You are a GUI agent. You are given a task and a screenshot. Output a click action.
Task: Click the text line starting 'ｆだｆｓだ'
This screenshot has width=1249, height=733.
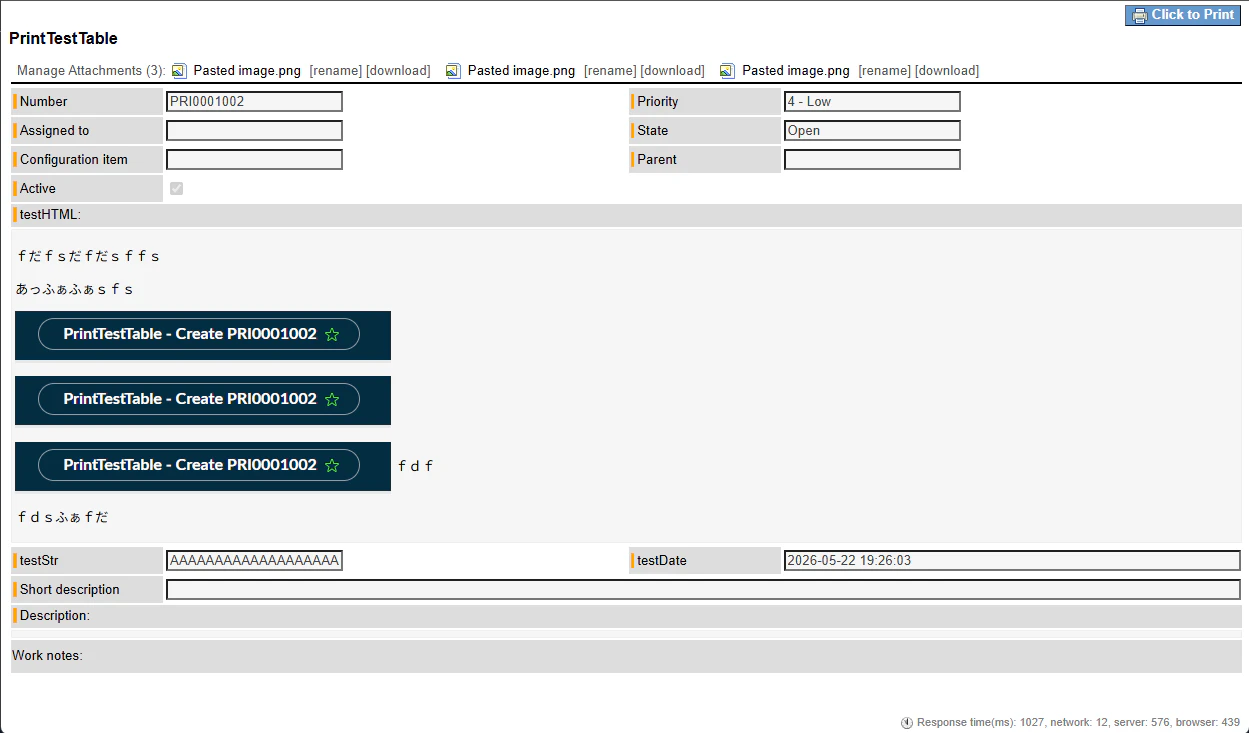click(x=88, y=256)
